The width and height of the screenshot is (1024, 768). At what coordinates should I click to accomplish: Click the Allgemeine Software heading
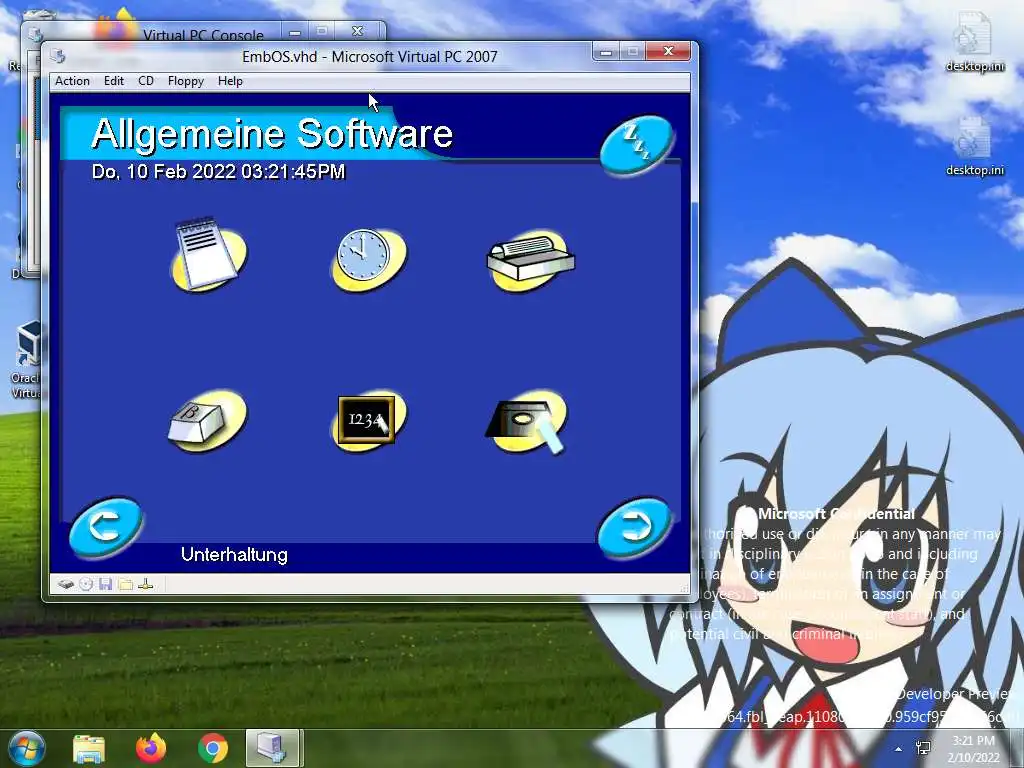point(272,134)
